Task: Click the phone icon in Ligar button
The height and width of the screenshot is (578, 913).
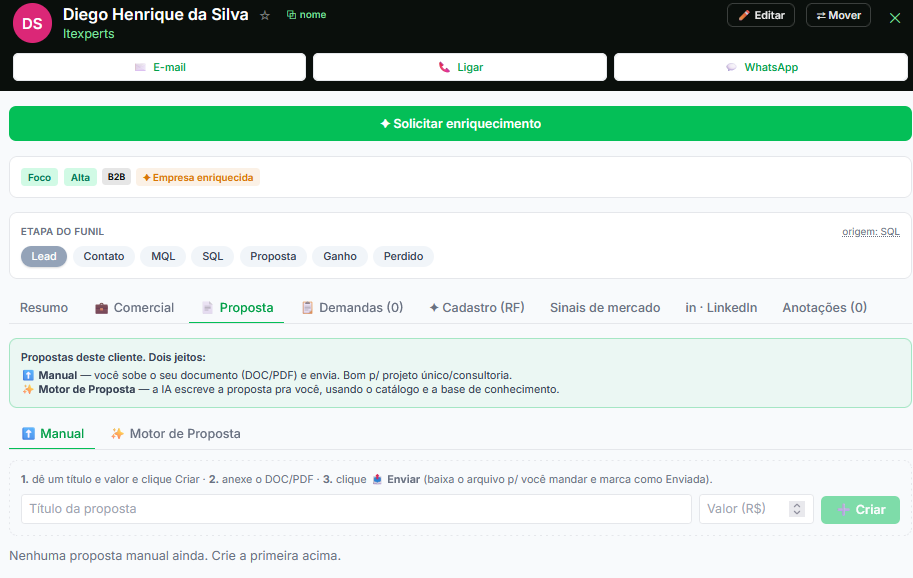Action: point(444,67)
